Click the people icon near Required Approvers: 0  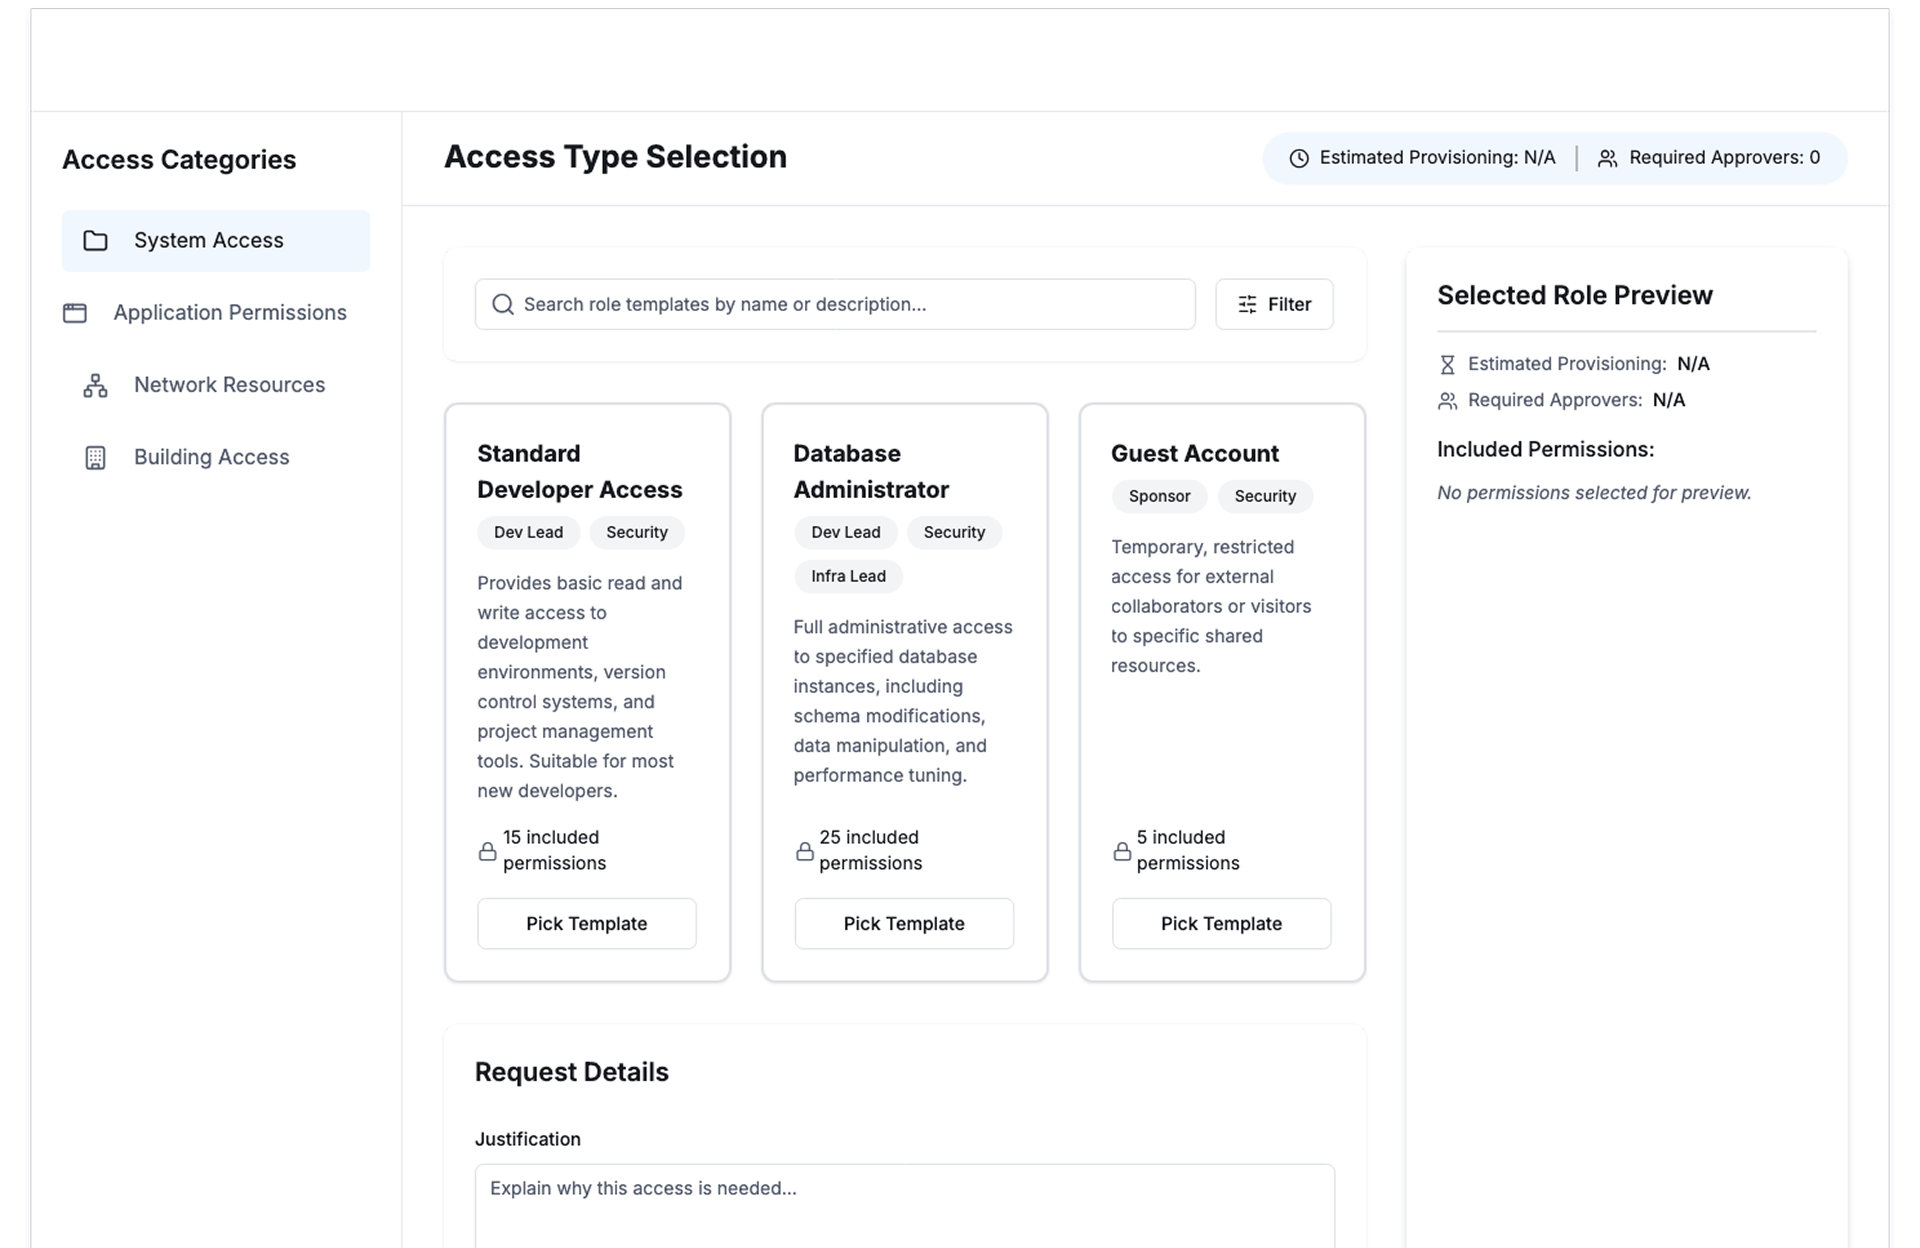[x=1607, y=159]
